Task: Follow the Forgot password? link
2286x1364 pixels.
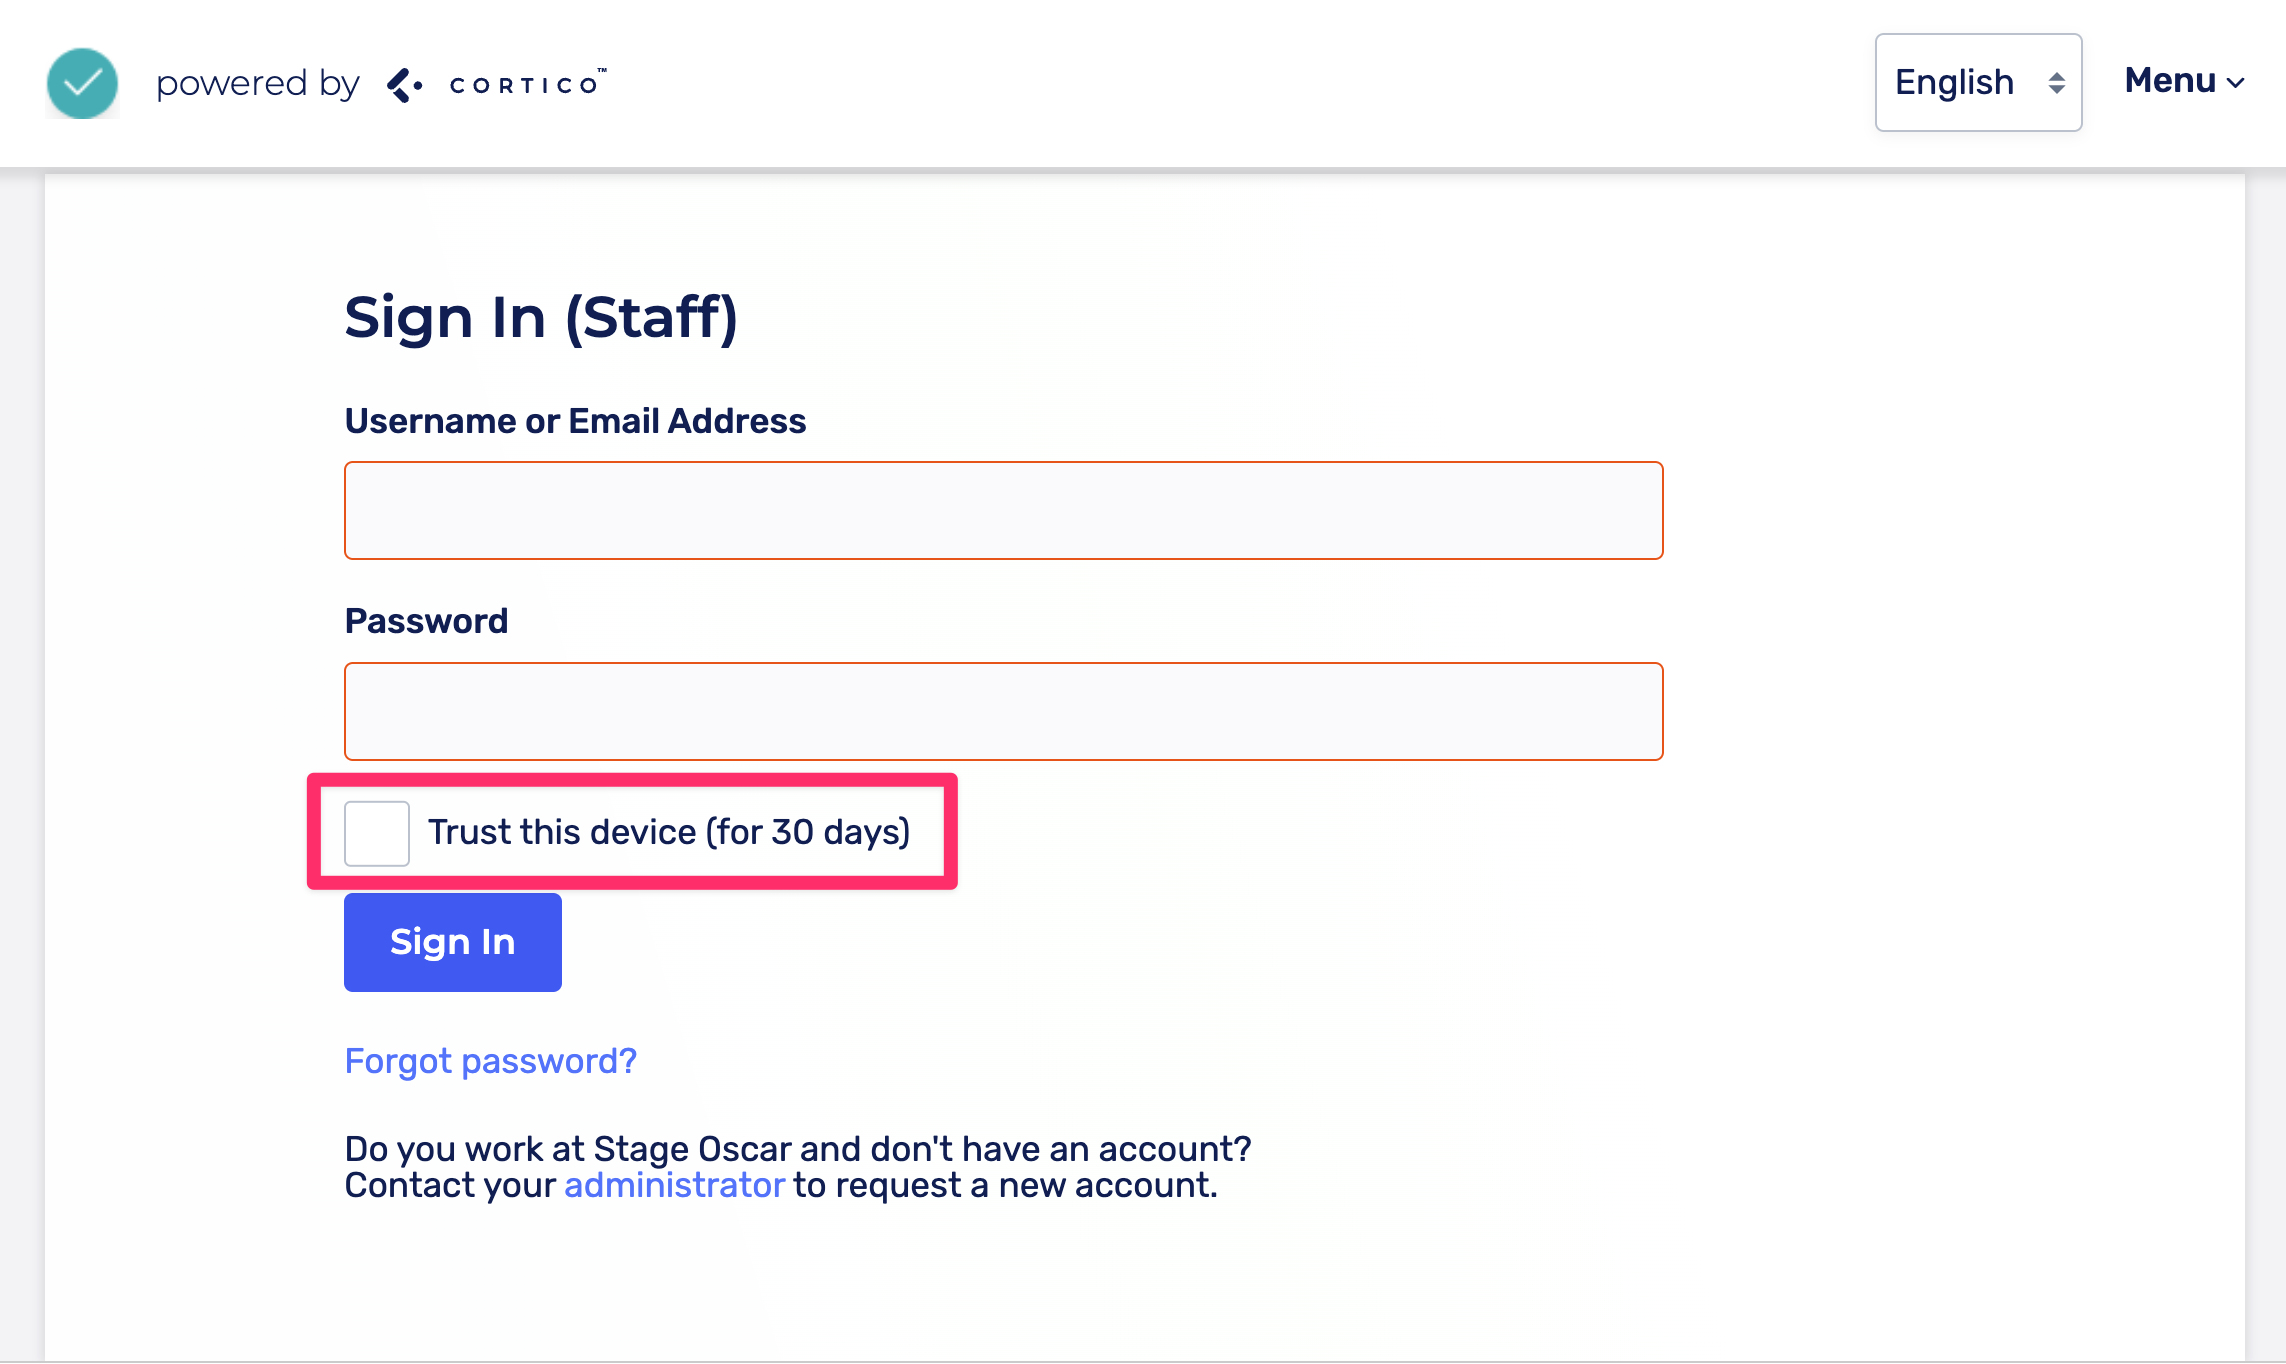Action: (x=490, y=1061)
